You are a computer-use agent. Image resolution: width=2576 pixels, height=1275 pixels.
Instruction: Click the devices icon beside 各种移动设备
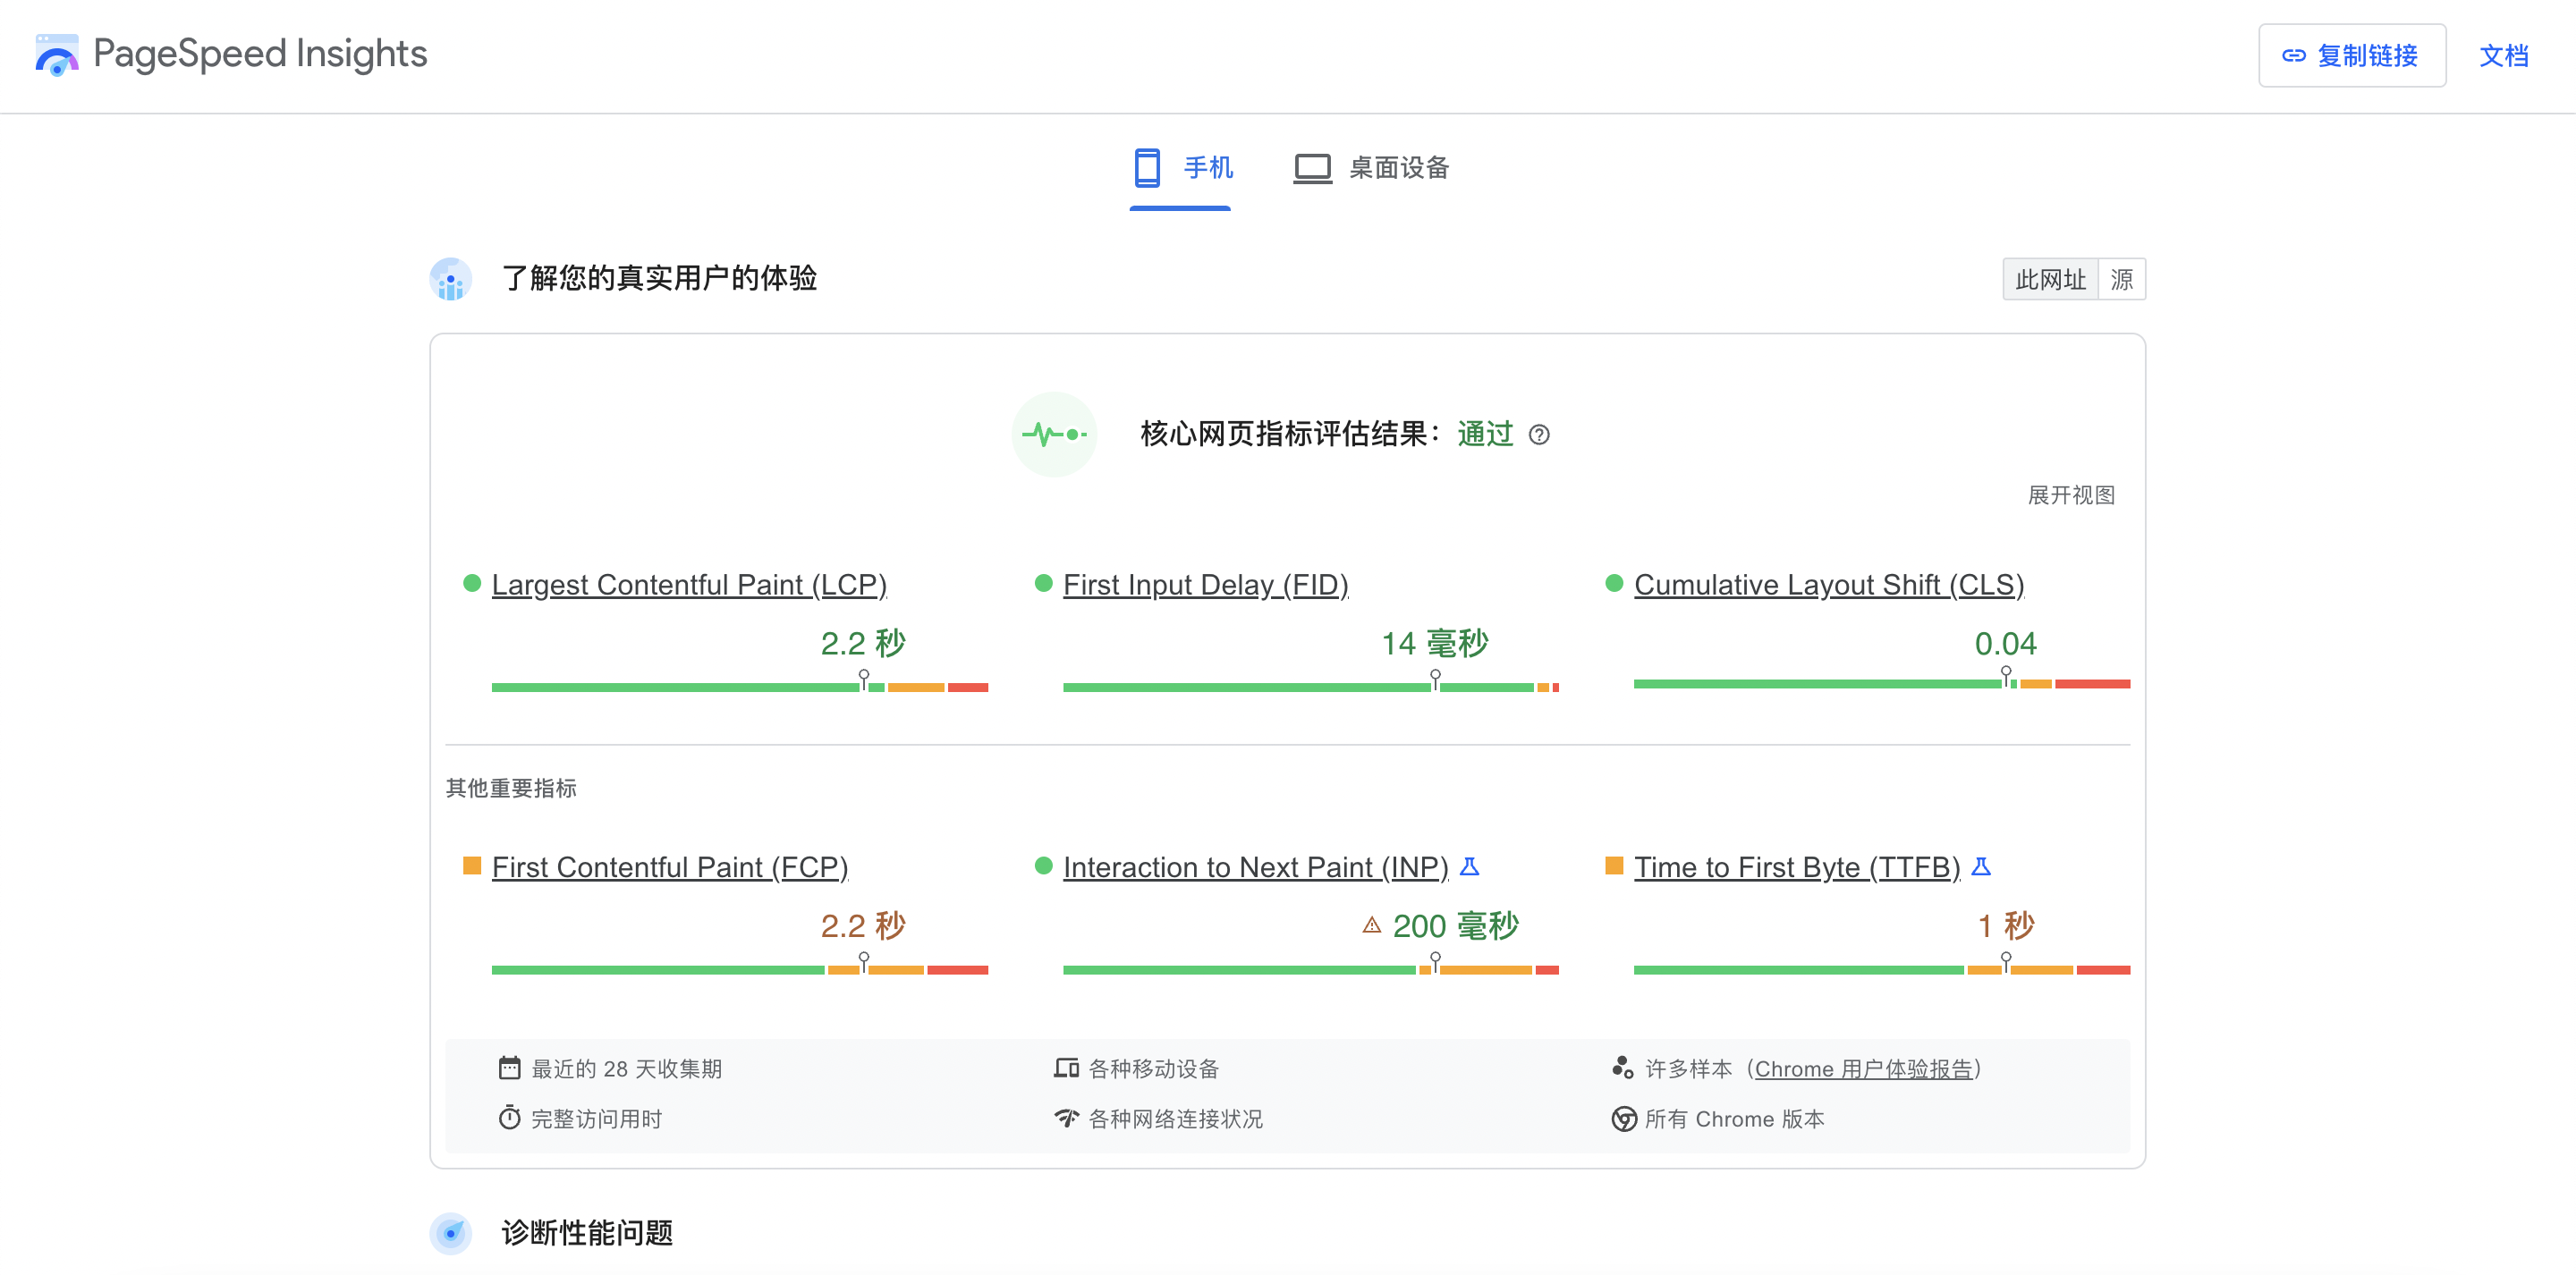tap(1066, 1068)
